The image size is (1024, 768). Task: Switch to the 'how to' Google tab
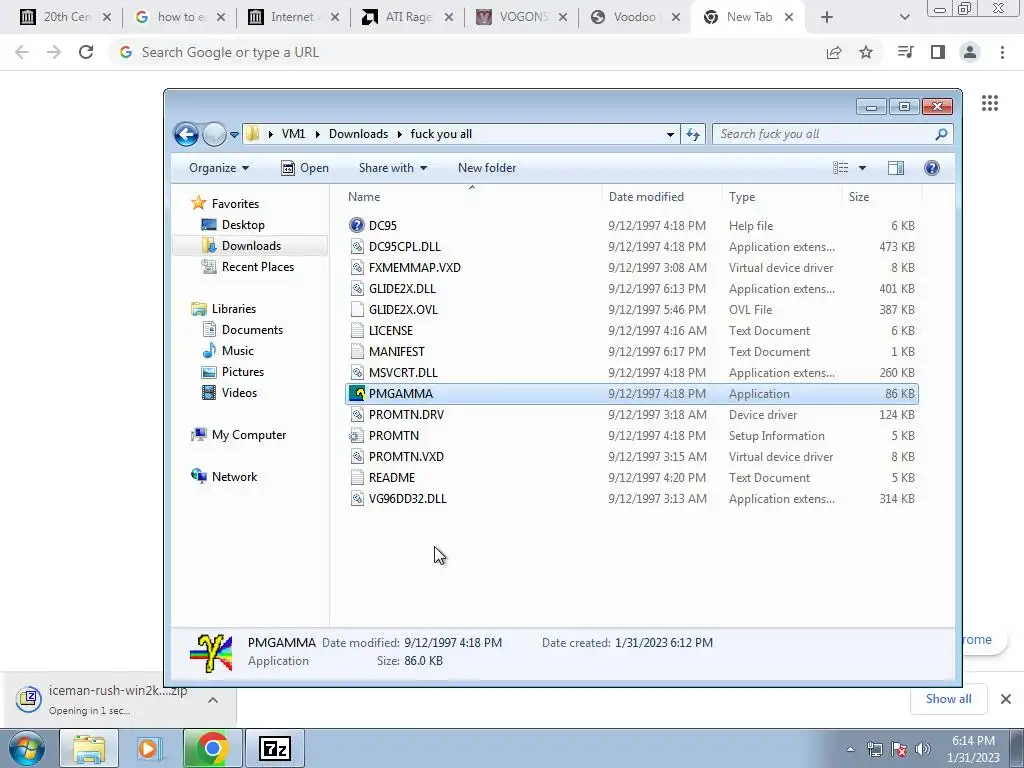(x=178, y=17)
